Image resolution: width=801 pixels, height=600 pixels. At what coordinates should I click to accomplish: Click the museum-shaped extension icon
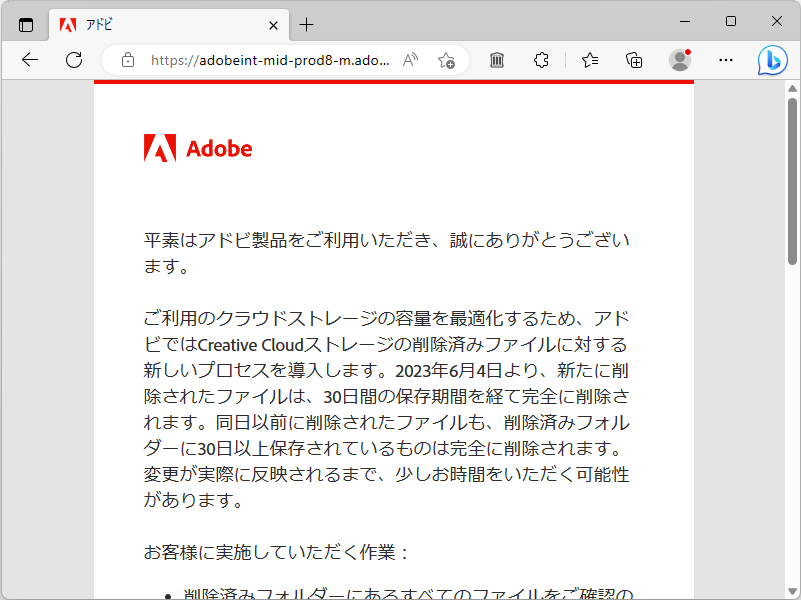[496, 60]
